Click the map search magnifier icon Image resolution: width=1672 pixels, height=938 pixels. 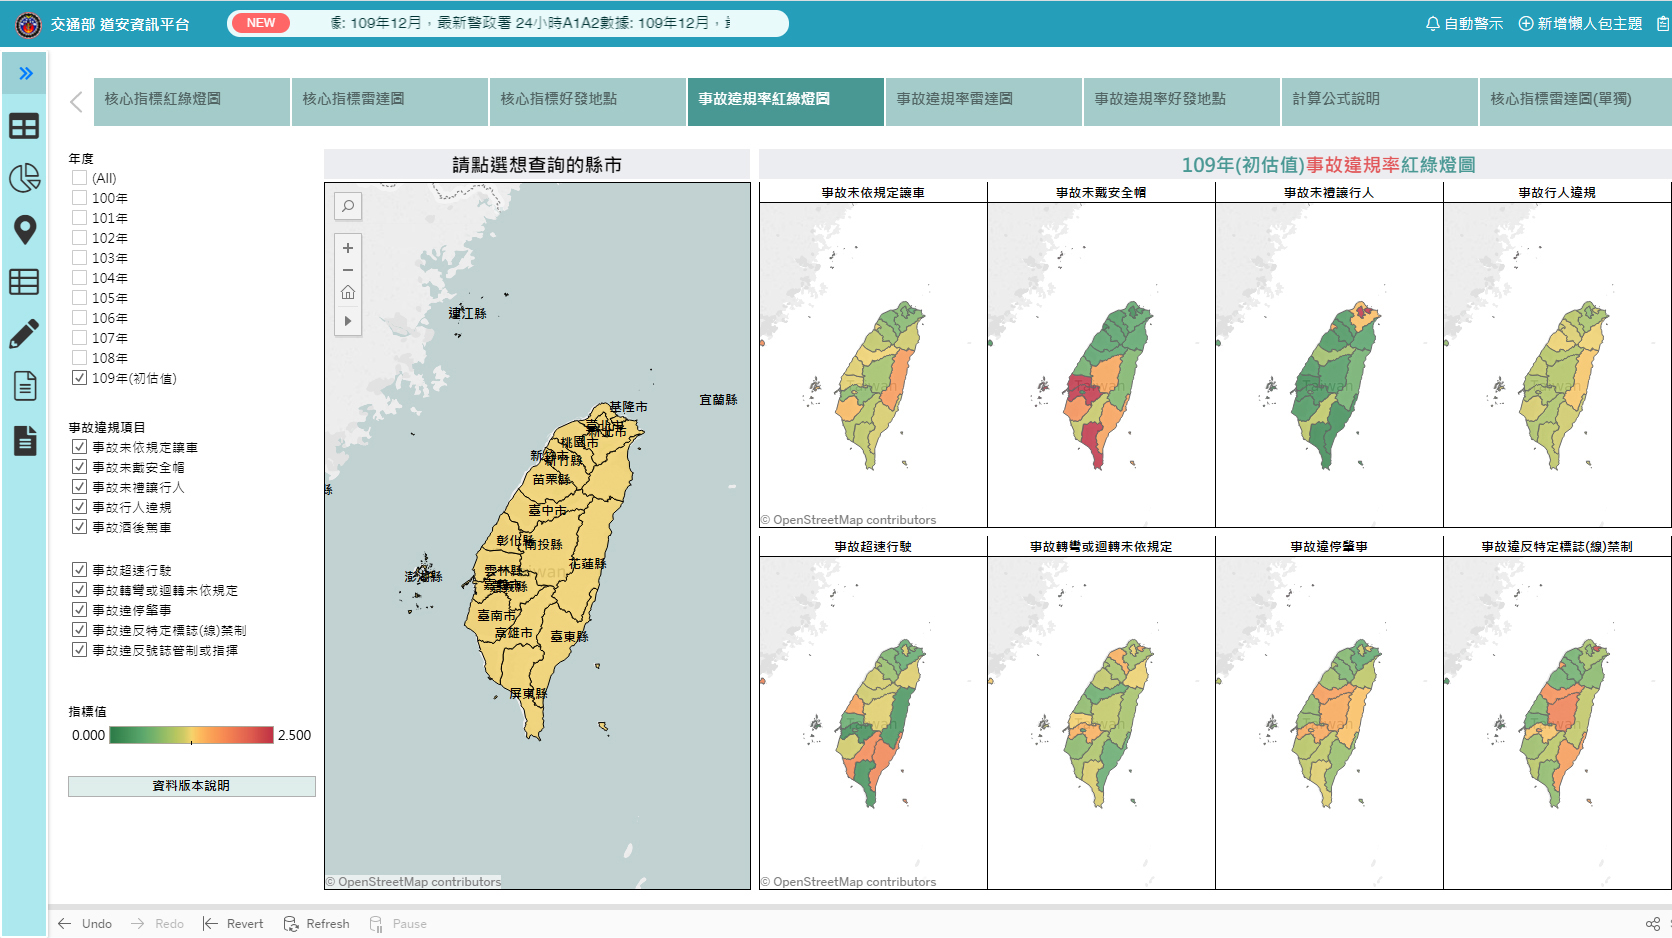tap(348, 206)
